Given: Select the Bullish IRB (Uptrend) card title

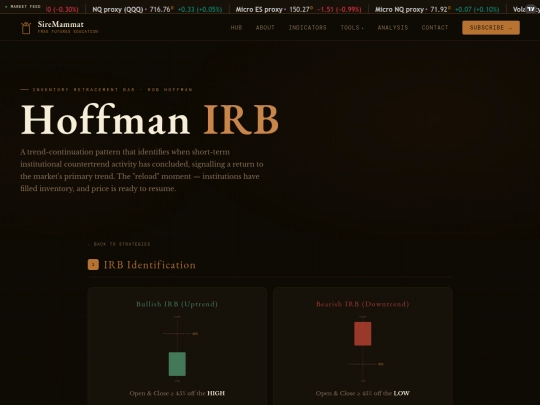Looking at the screenshot, I should tap(177, 304).
